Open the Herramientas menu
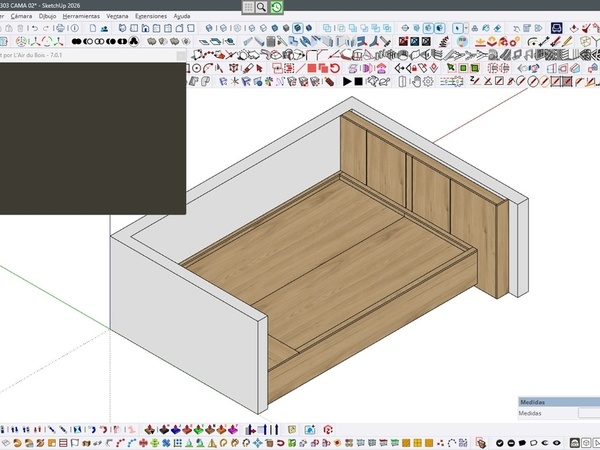The image size is (600, 450). point(81,17)
